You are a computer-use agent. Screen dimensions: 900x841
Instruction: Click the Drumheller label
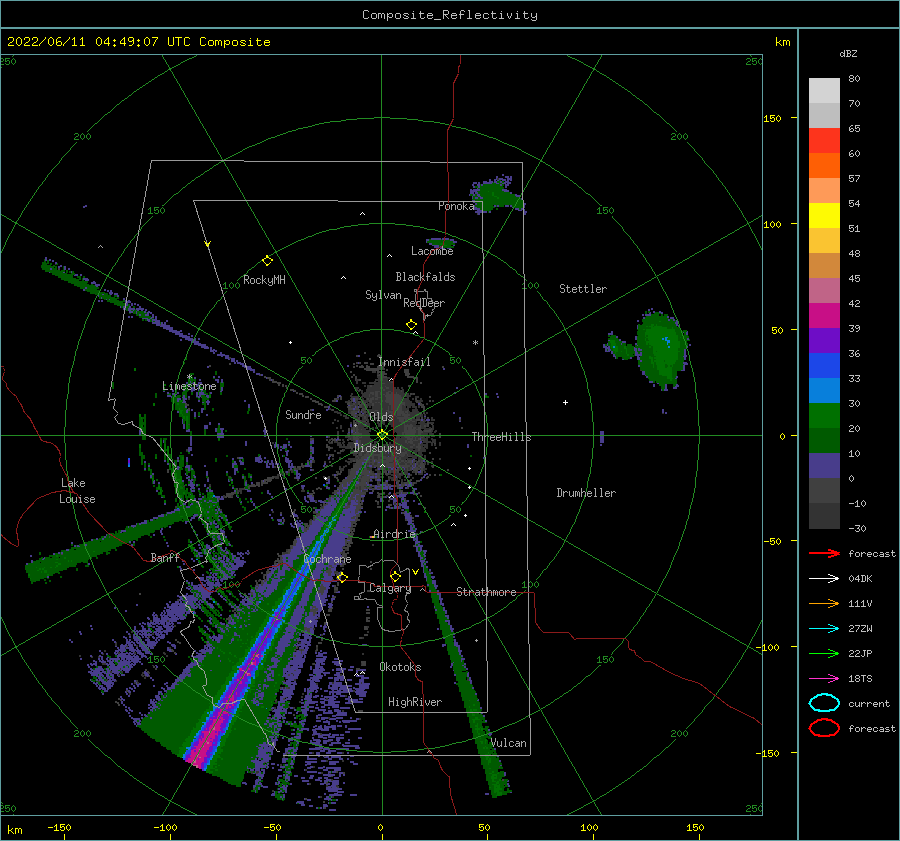pyautogui.click(x=586, y=493)
